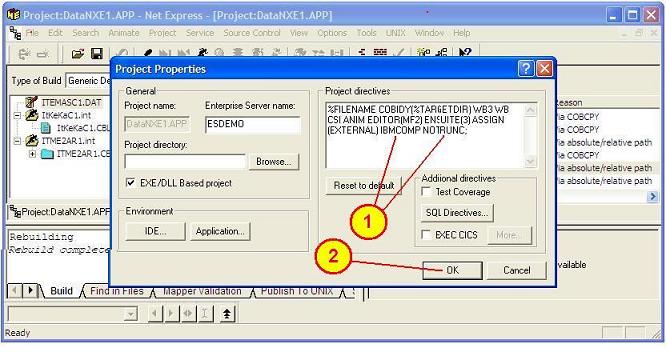Click the Open project folder toolbar icon
Screen dimensions: 666x360
[x=77, y=54]
